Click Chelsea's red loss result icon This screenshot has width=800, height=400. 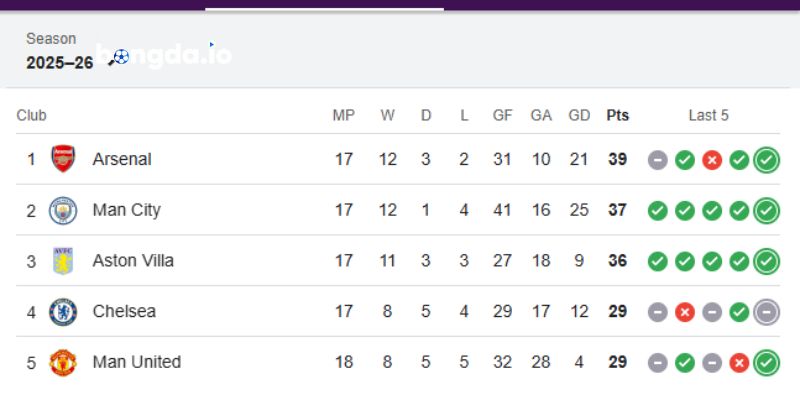[685, 312]
